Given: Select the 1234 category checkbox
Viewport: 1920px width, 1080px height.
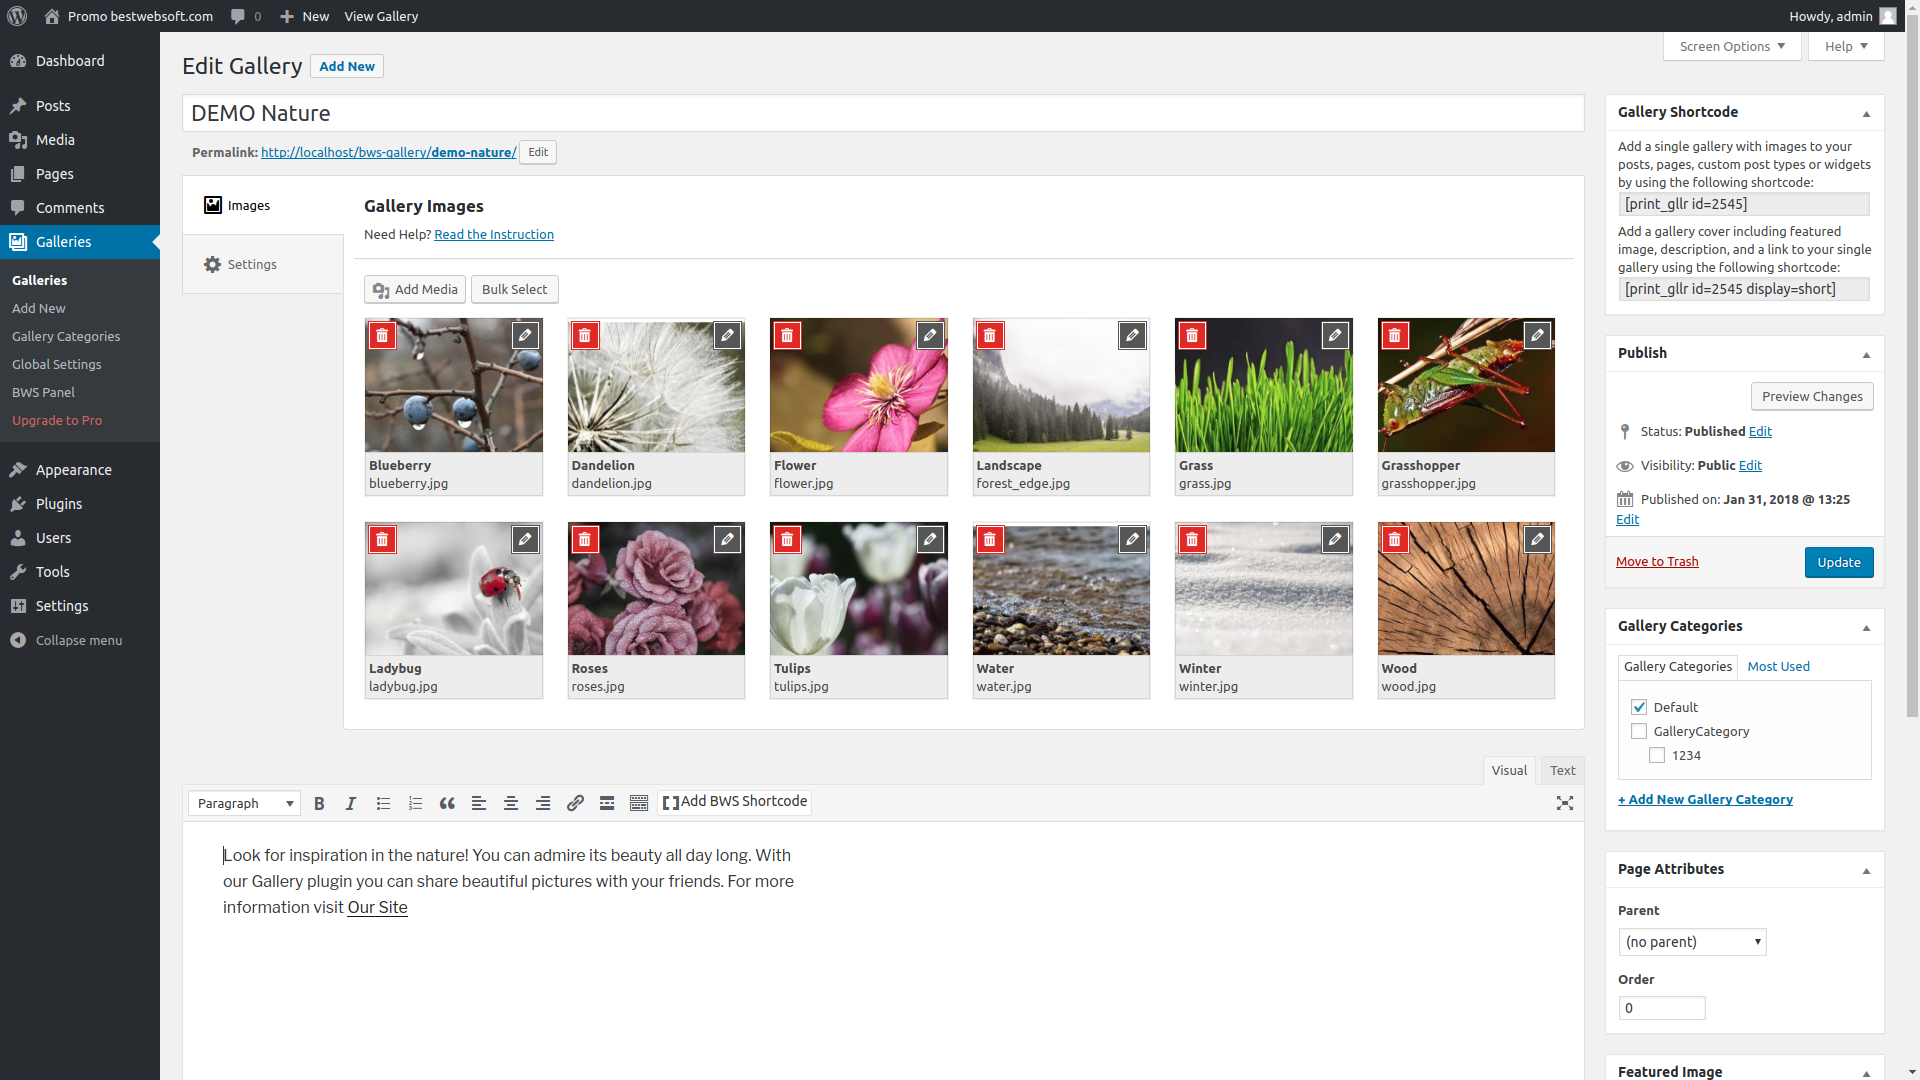Looking at the screenshot, I should click(x=1656, y=754).
